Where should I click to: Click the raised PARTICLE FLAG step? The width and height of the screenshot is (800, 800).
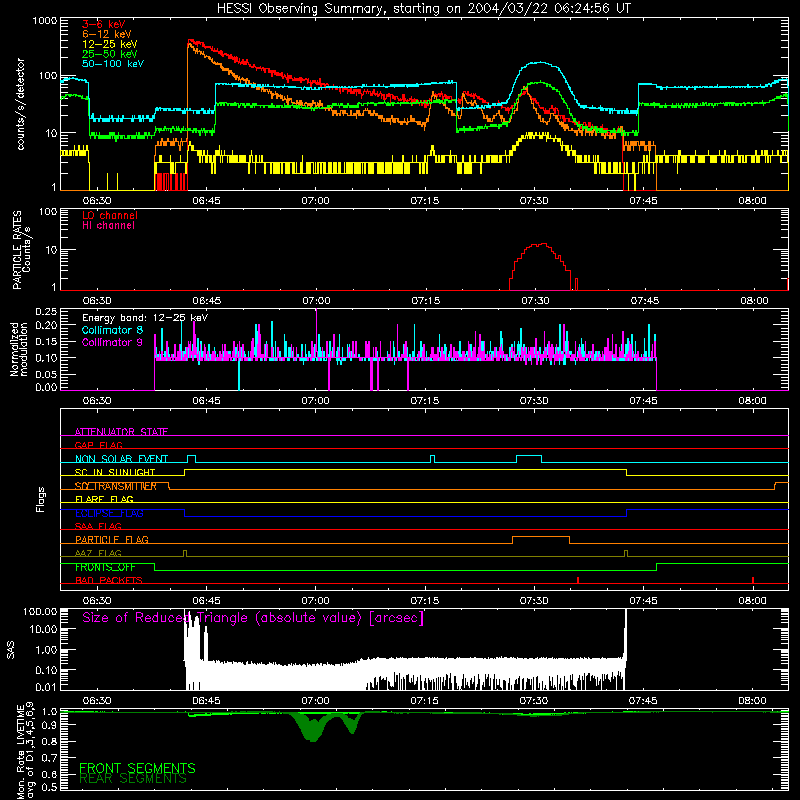point(541,537)
